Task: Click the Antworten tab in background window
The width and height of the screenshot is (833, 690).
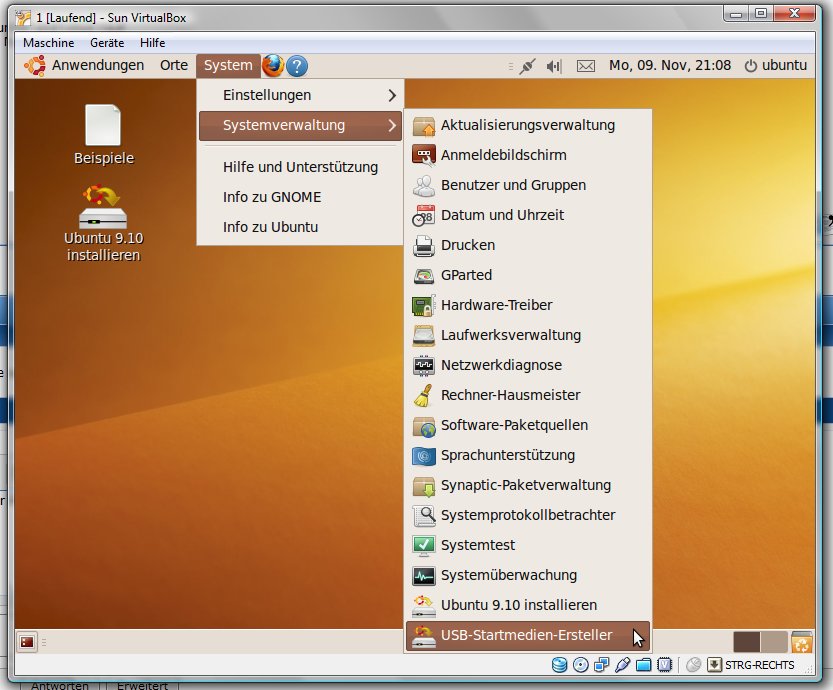Action: (60, 685)
